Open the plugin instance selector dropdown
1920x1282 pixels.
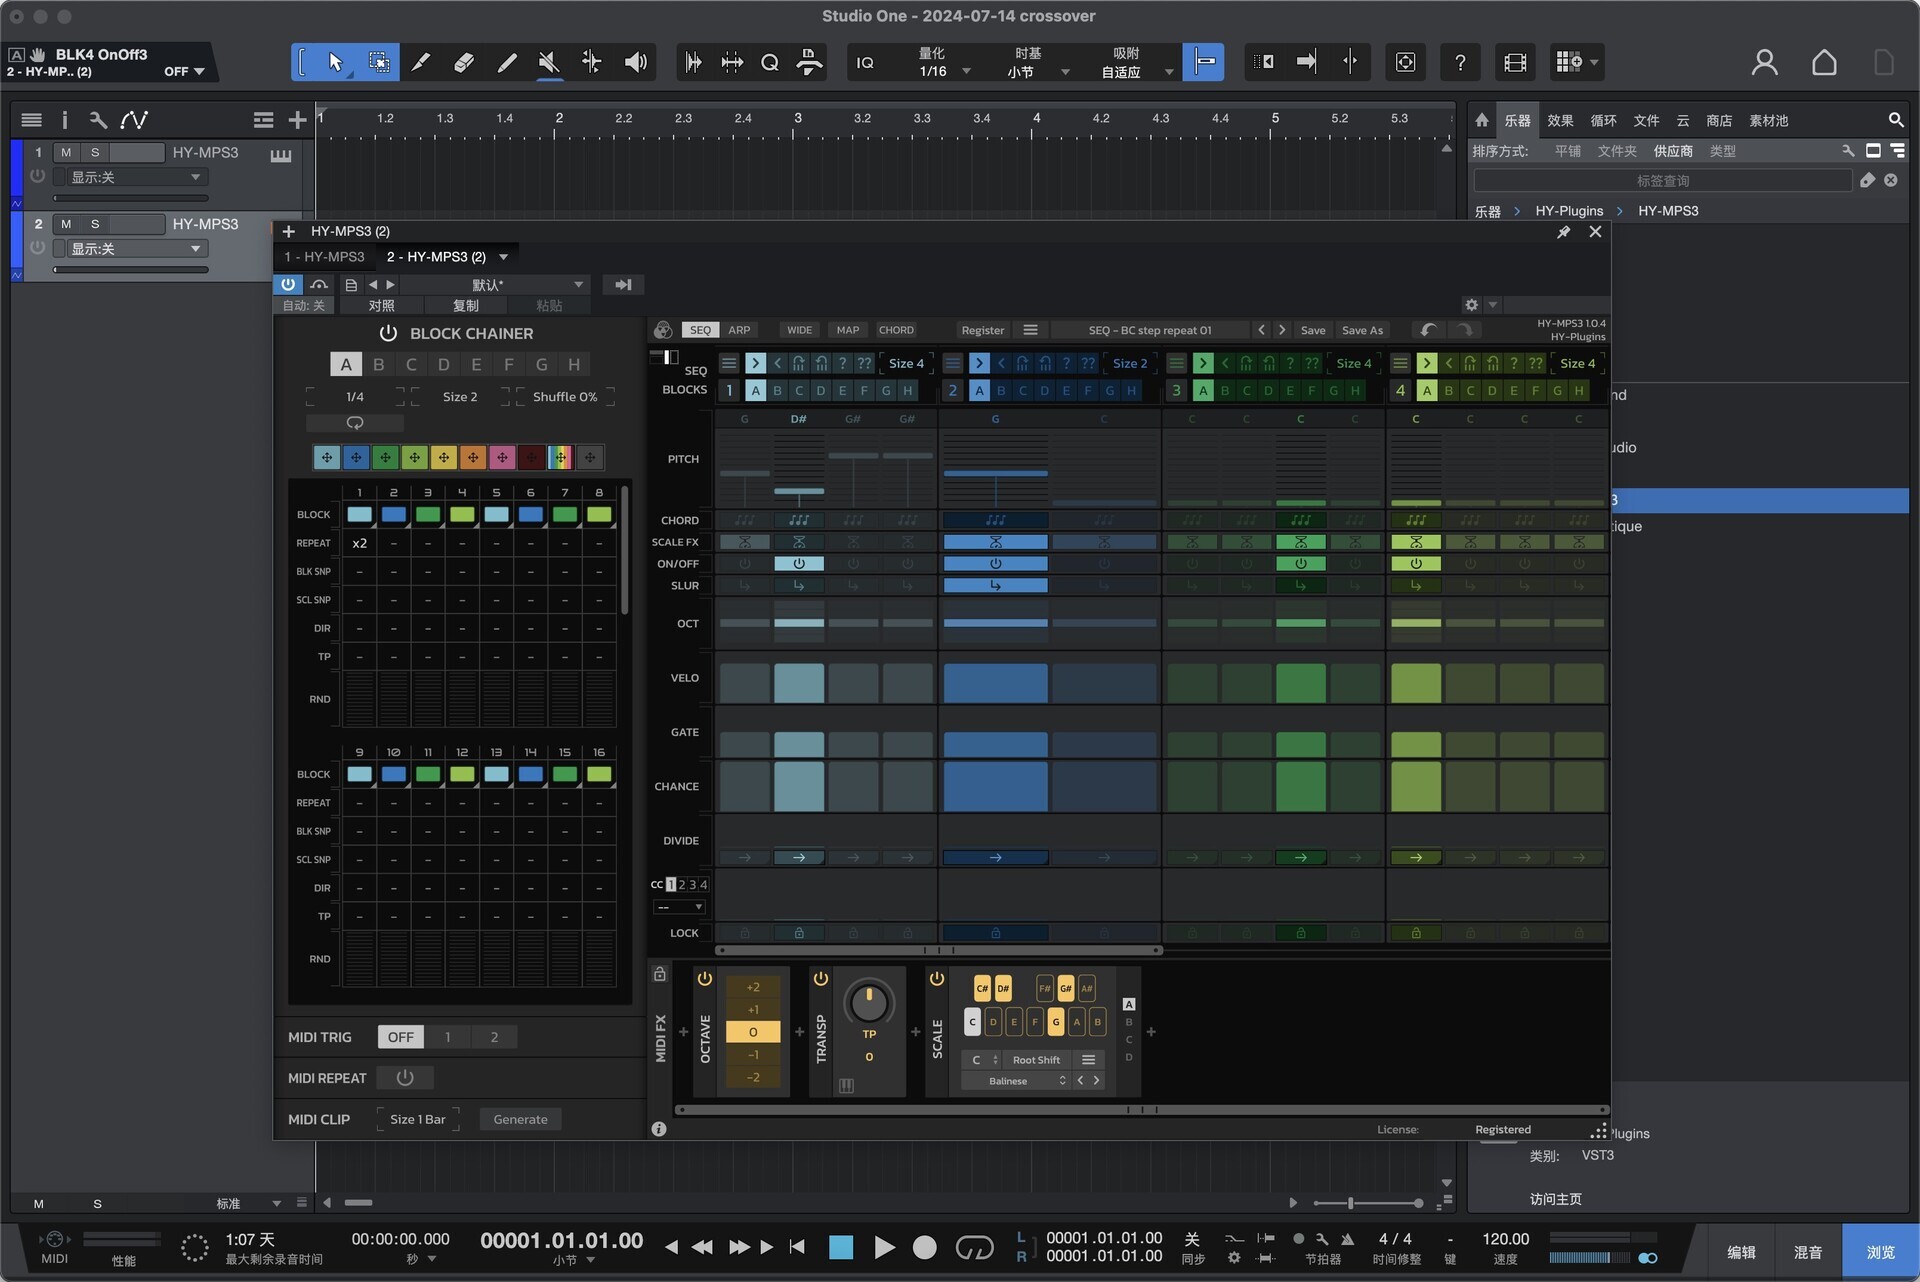[x=503, y=257]
